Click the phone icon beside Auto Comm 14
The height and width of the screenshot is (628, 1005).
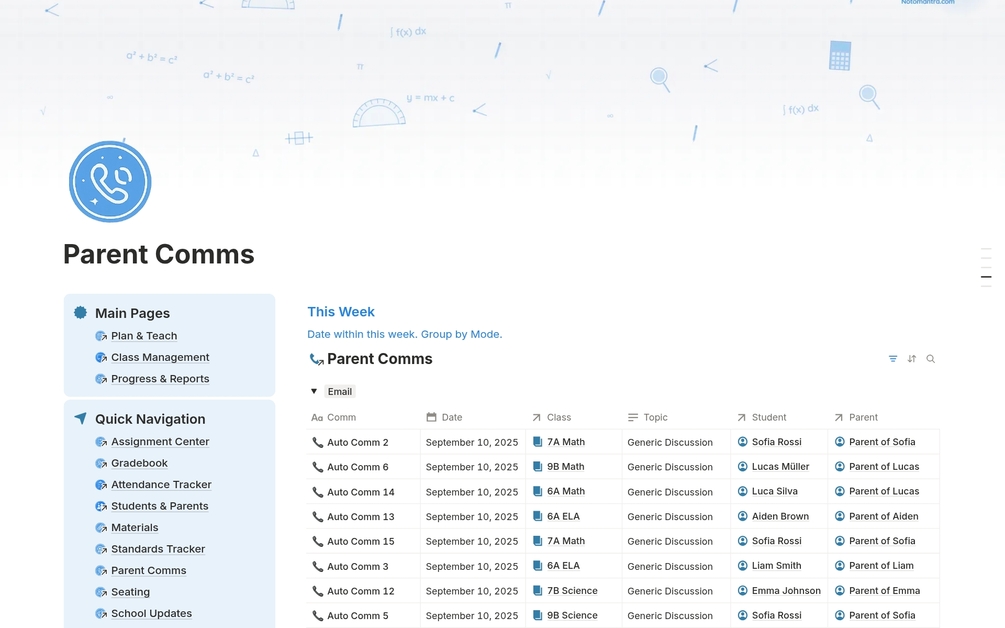(317, 492)
